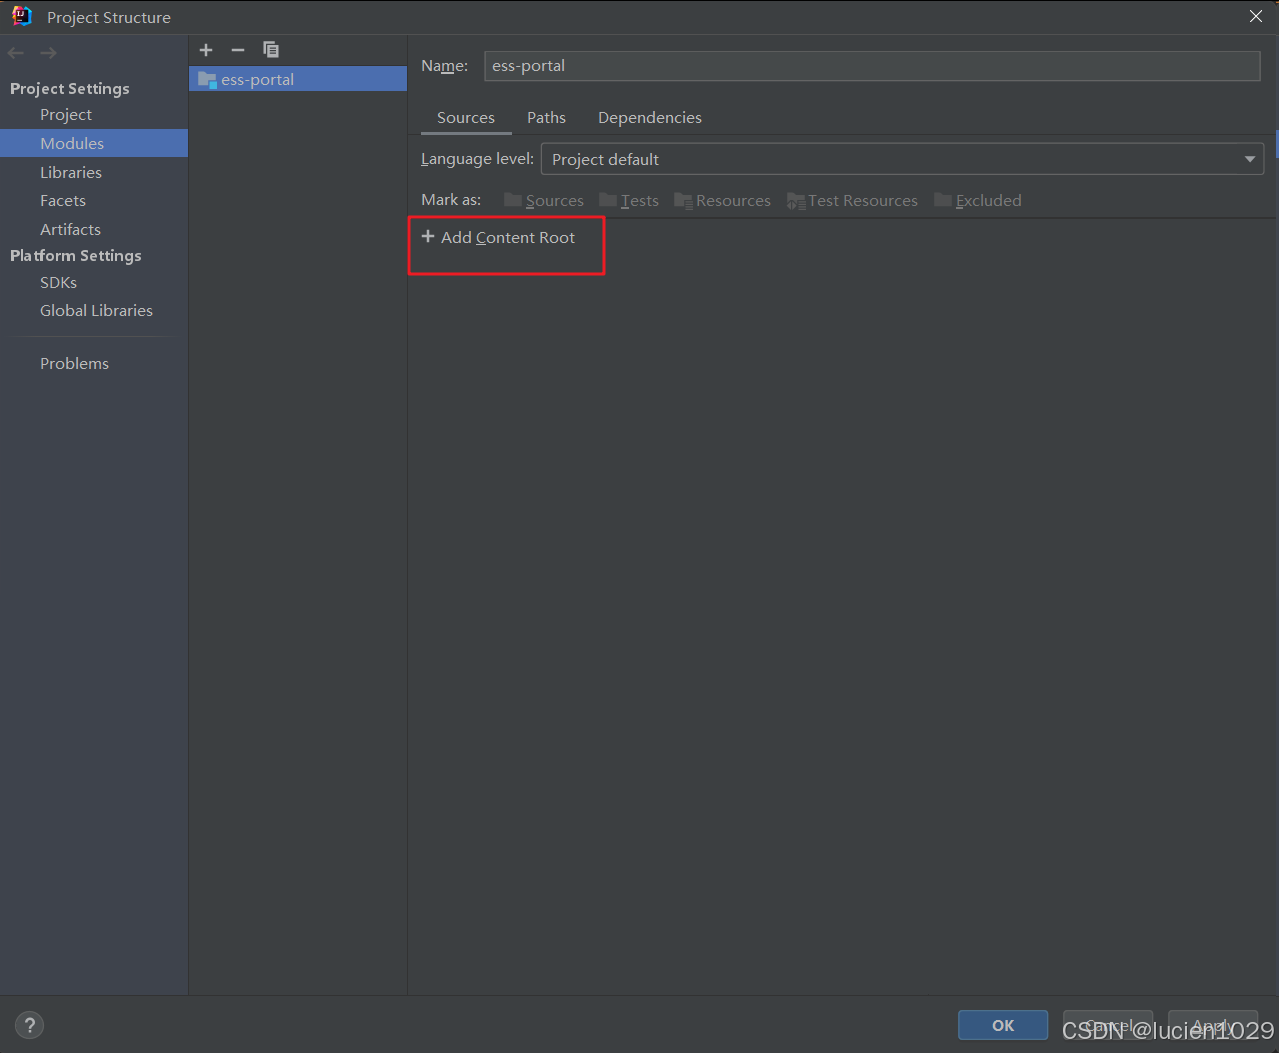The image size is (1279, 1053).
Task: Click the module Name input field
Action: (x=872, y=66)
